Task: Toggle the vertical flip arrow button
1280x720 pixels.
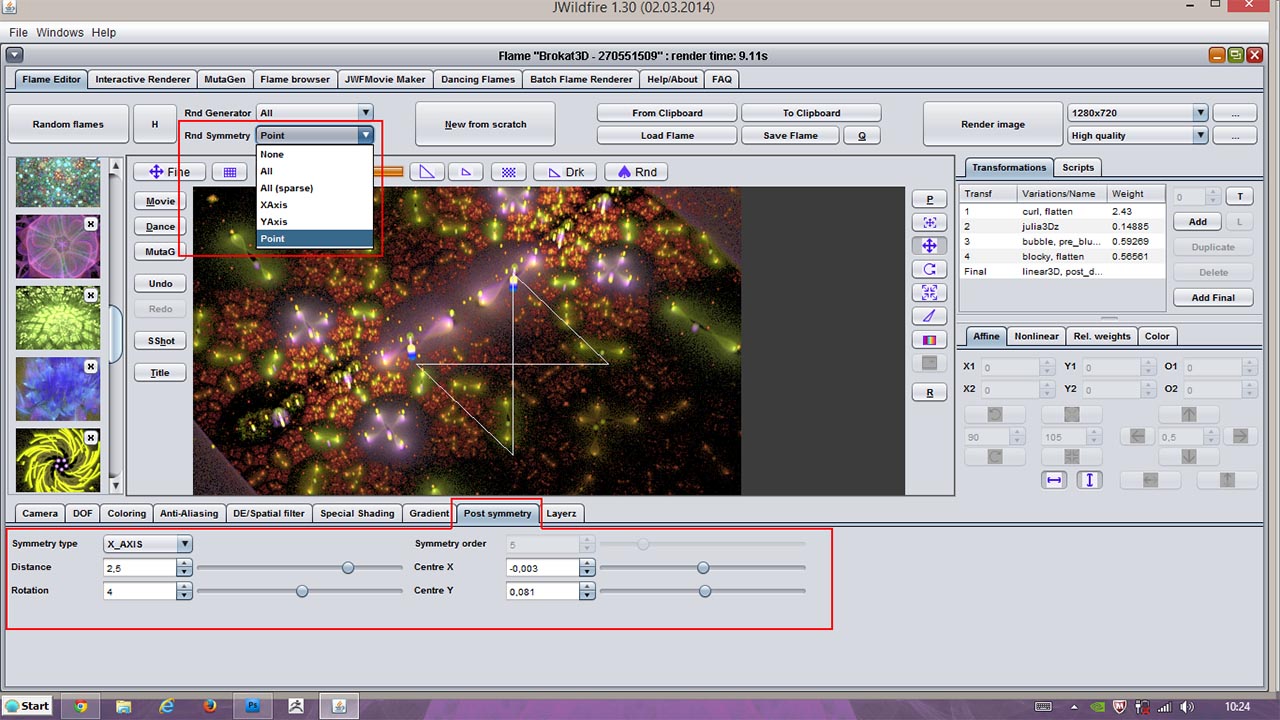Action: [1090, 480]
